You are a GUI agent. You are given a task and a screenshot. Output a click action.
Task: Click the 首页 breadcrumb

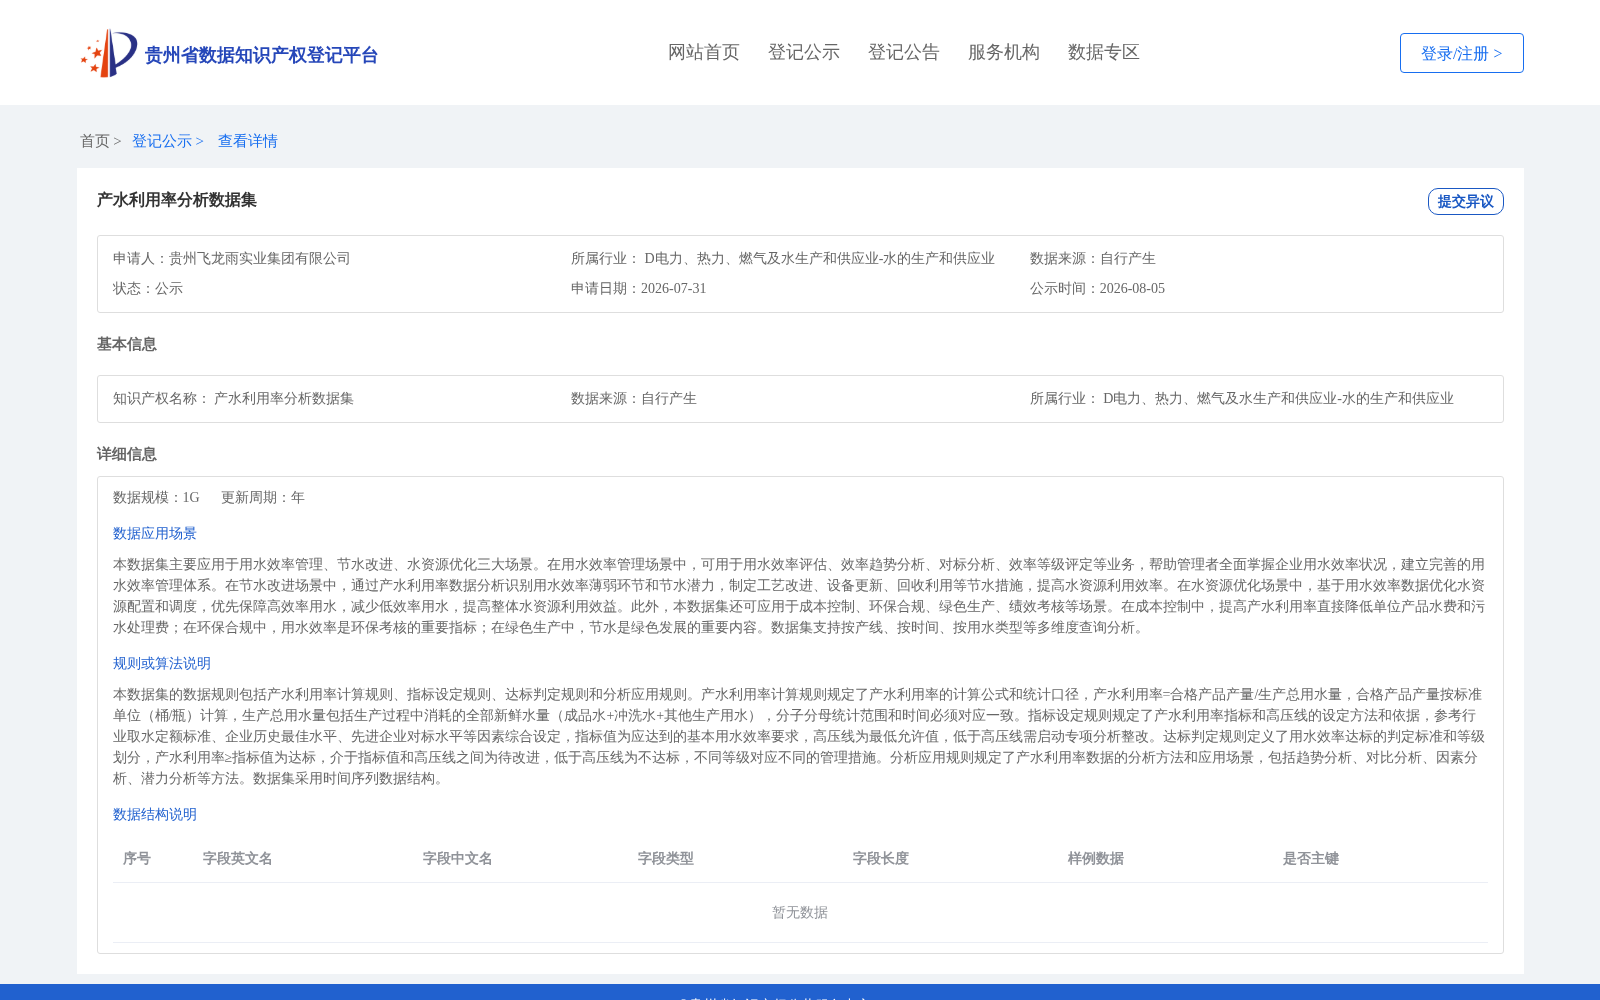coord(95,141)
